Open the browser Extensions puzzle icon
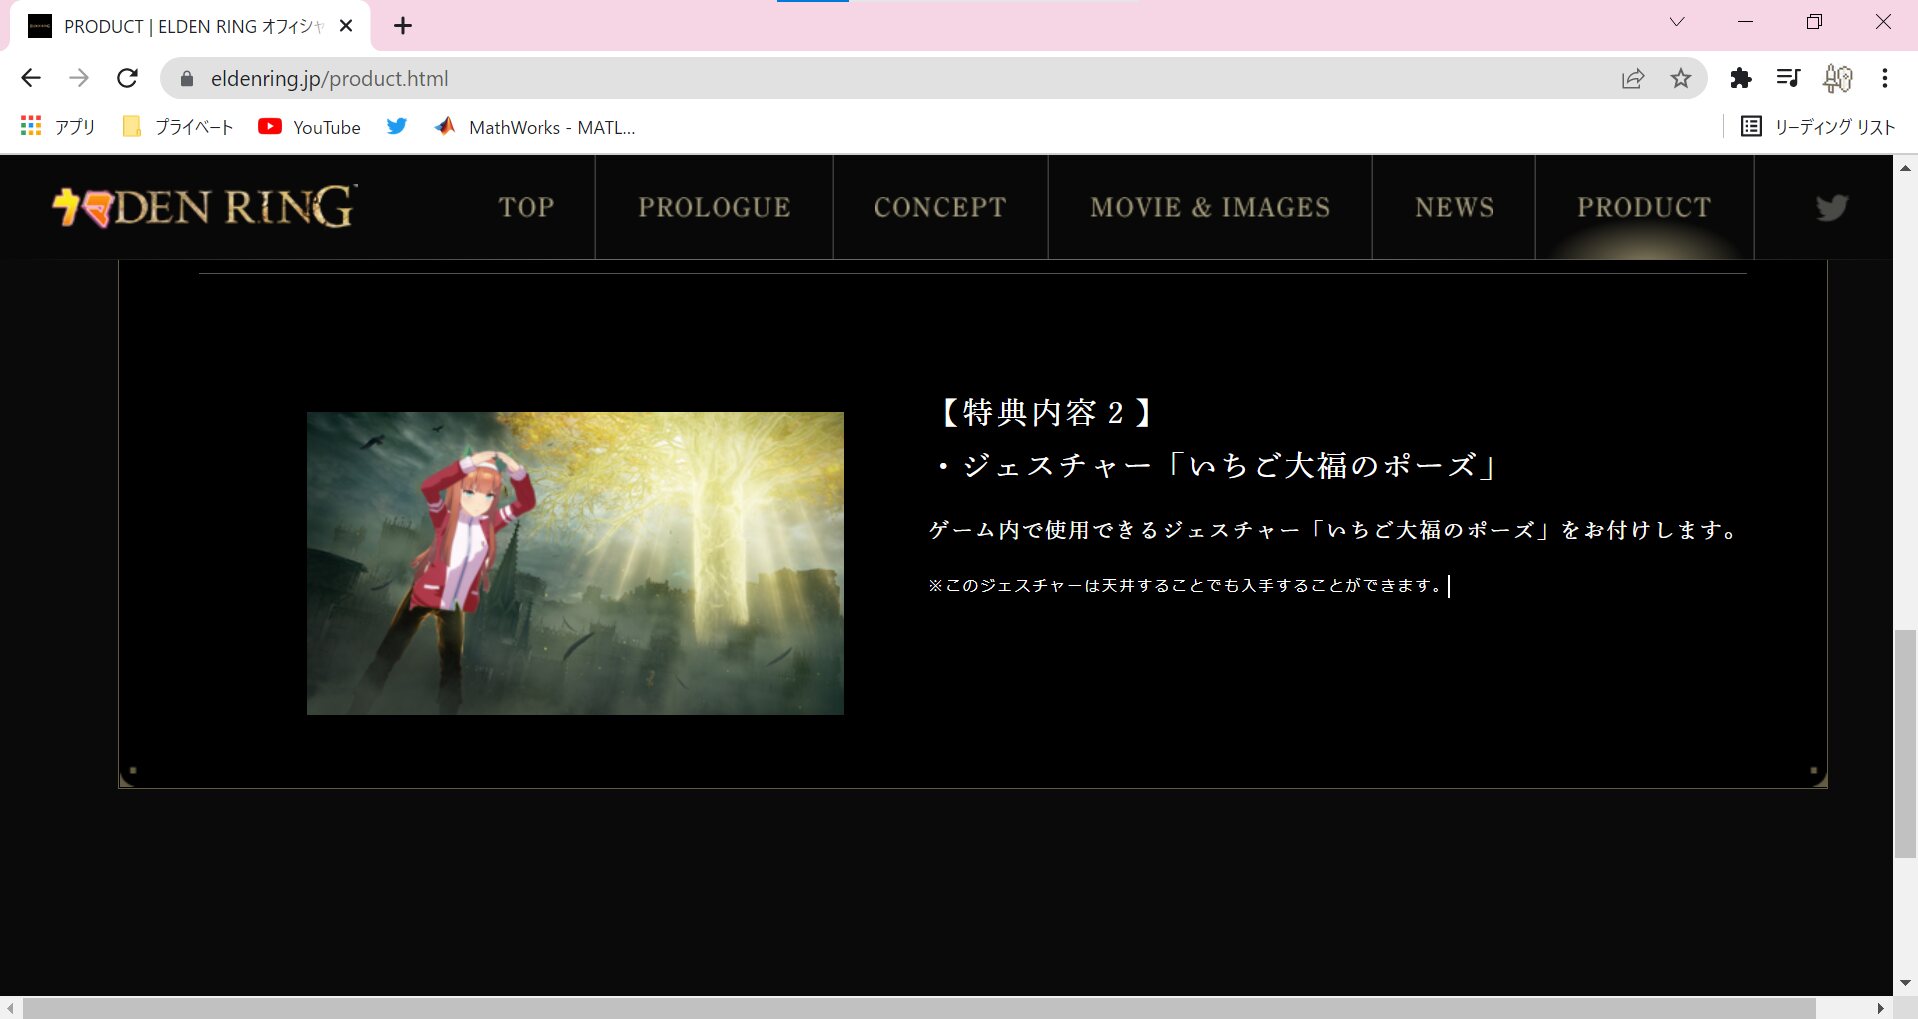 click(1741, 78)
